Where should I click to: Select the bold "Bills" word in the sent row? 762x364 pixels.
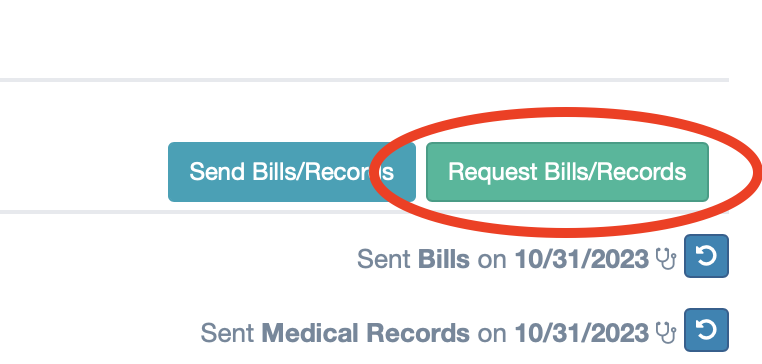tap(444, 259)
